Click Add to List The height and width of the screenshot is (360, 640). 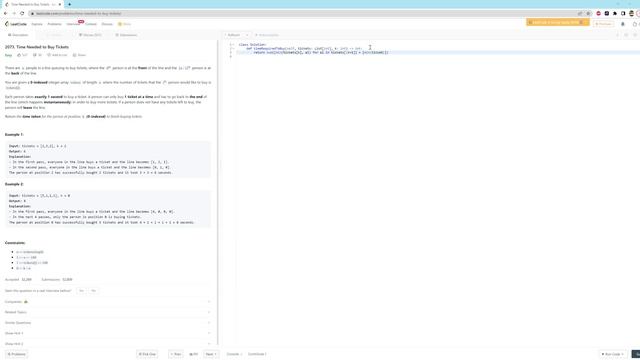click(57, 55)
